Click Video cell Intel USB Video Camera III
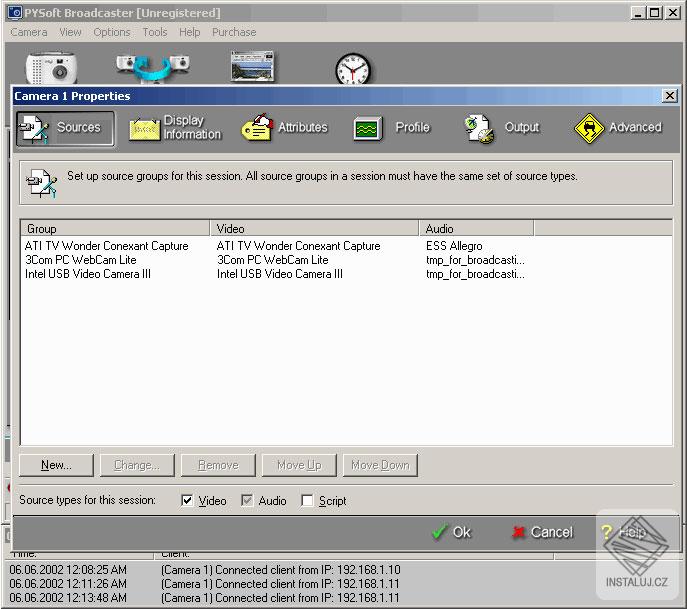687x609 pixels. point(280,274)
